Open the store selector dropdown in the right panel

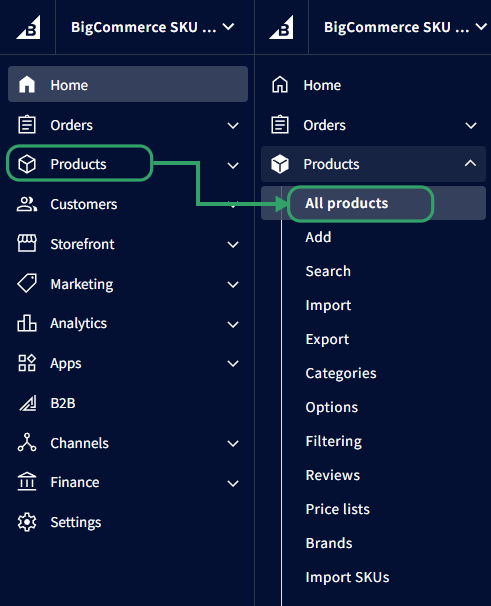pyautogui.click(x=481, y=27)
